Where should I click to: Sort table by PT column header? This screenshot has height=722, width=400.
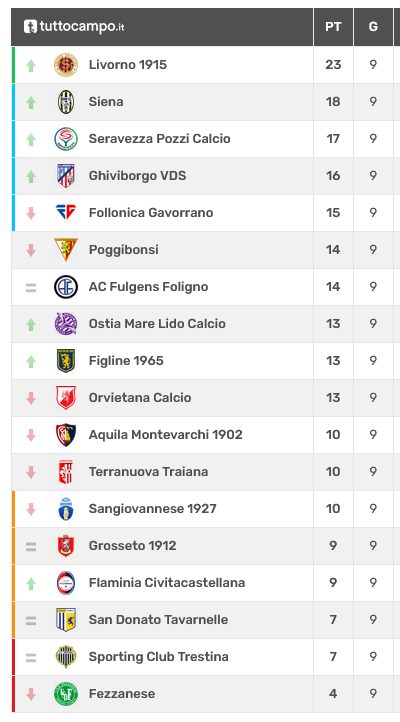[333, 27]
